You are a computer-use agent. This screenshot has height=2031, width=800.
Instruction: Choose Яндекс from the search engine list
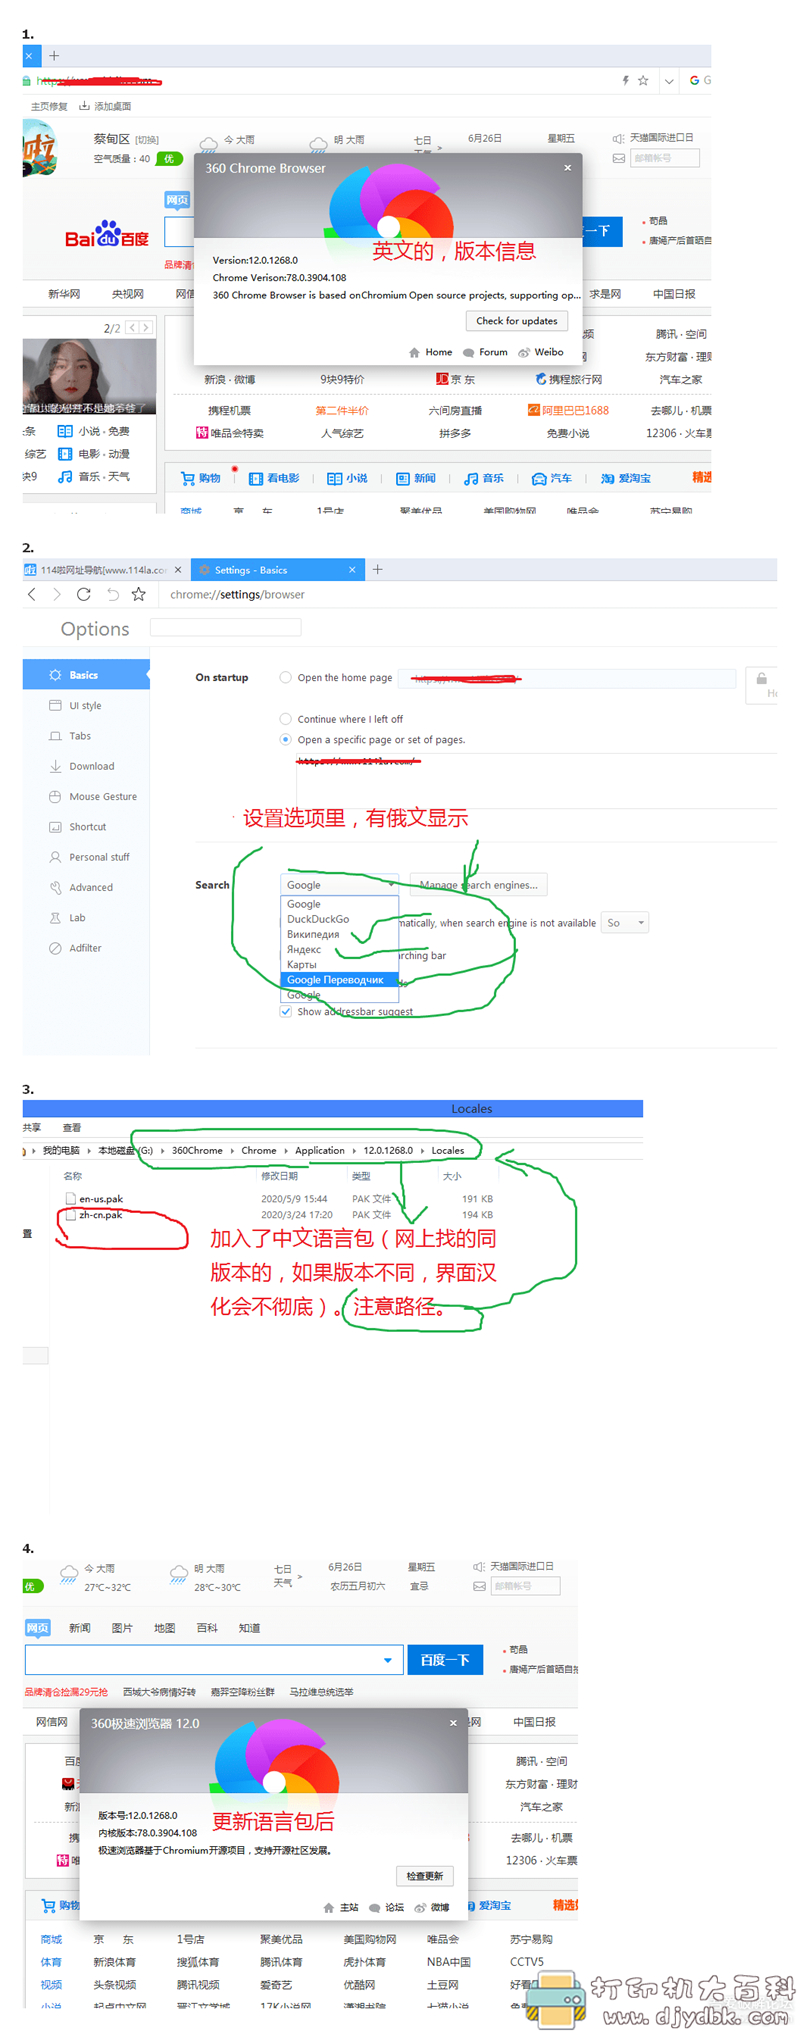pos(339,949)
